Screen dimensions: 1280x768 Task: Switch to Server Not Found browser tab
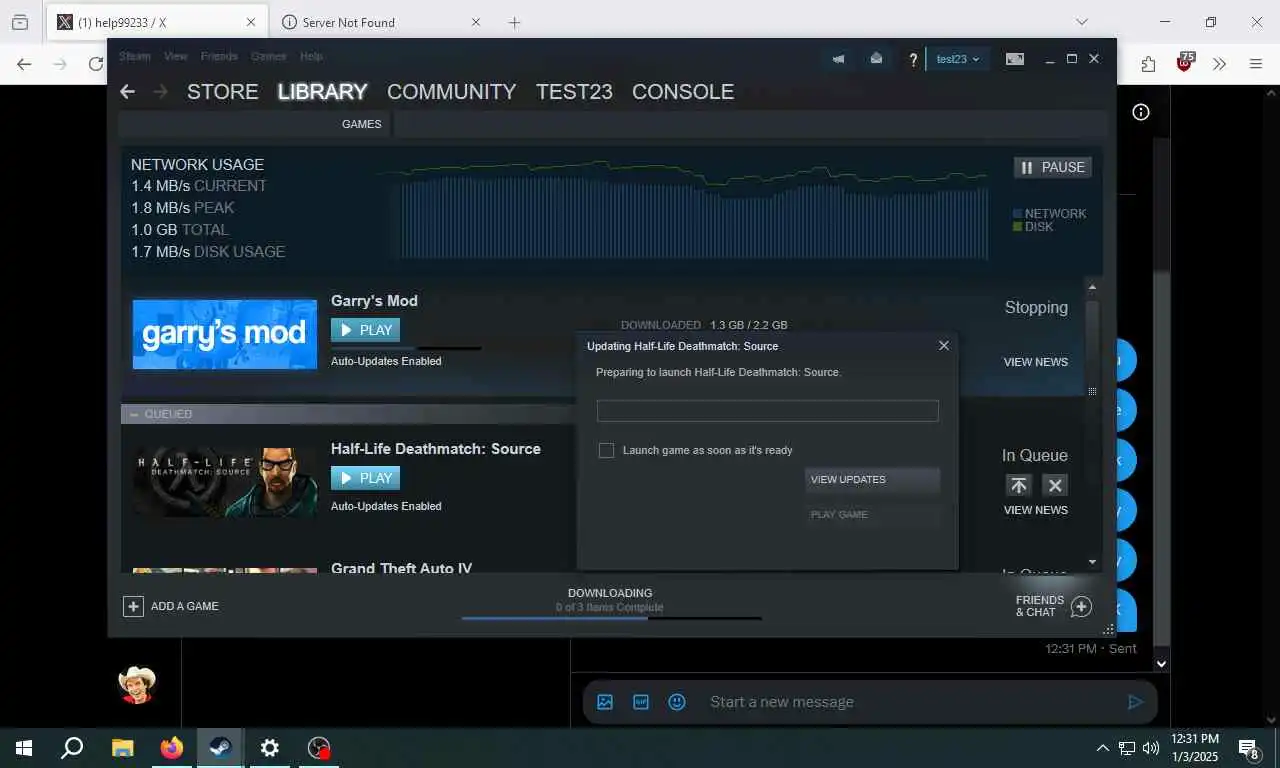[x=381, y=22]
